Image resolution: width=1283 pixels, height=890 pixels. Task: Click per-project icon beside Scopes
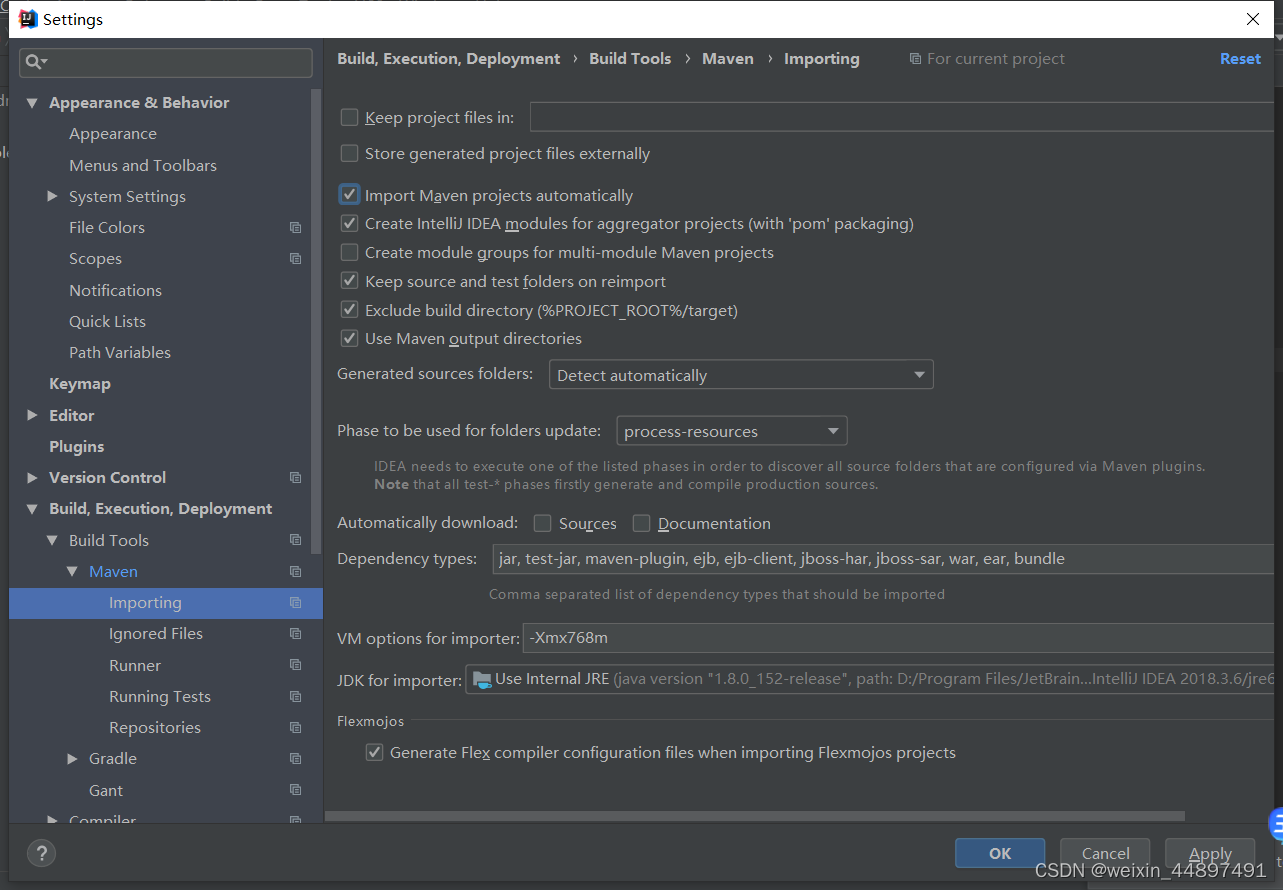click(x=295, y=259)
